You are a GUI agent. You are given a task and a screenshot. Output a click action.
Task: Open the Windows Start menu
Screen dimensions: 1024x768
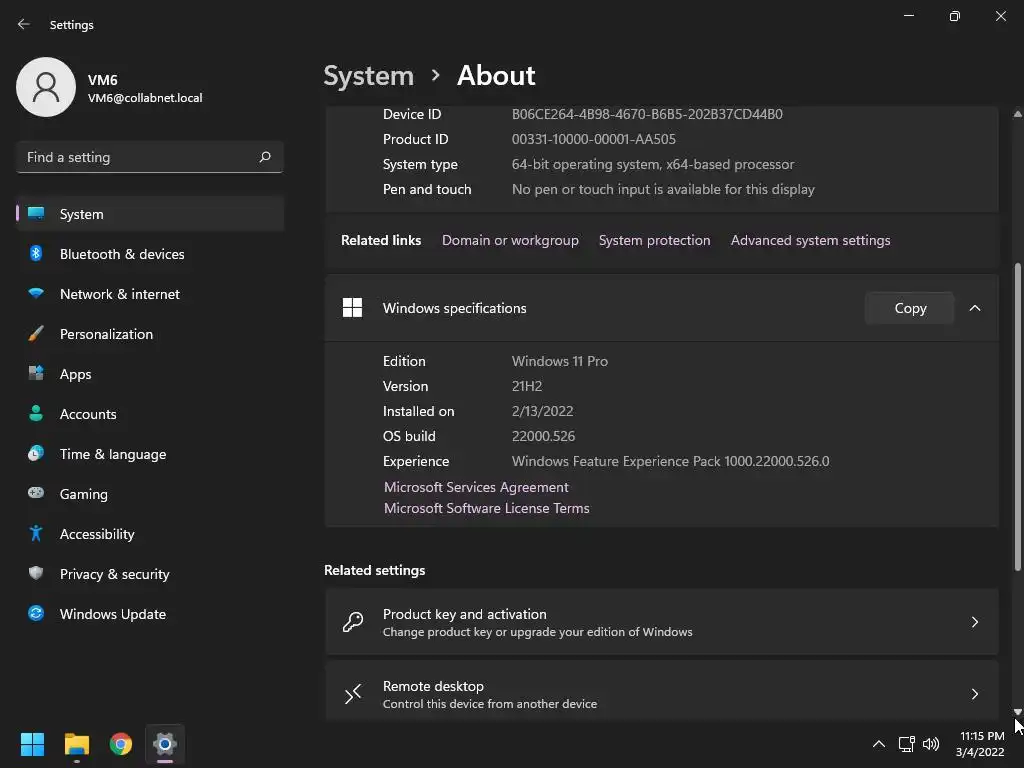point(32,744)
